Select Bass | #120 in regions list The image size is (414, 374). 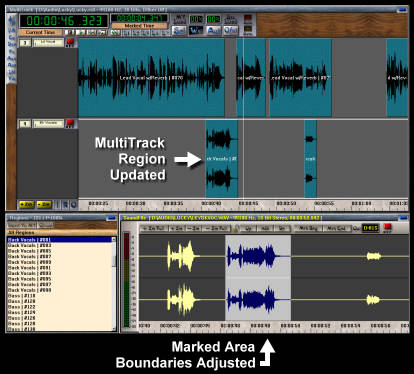pos(59,301)
